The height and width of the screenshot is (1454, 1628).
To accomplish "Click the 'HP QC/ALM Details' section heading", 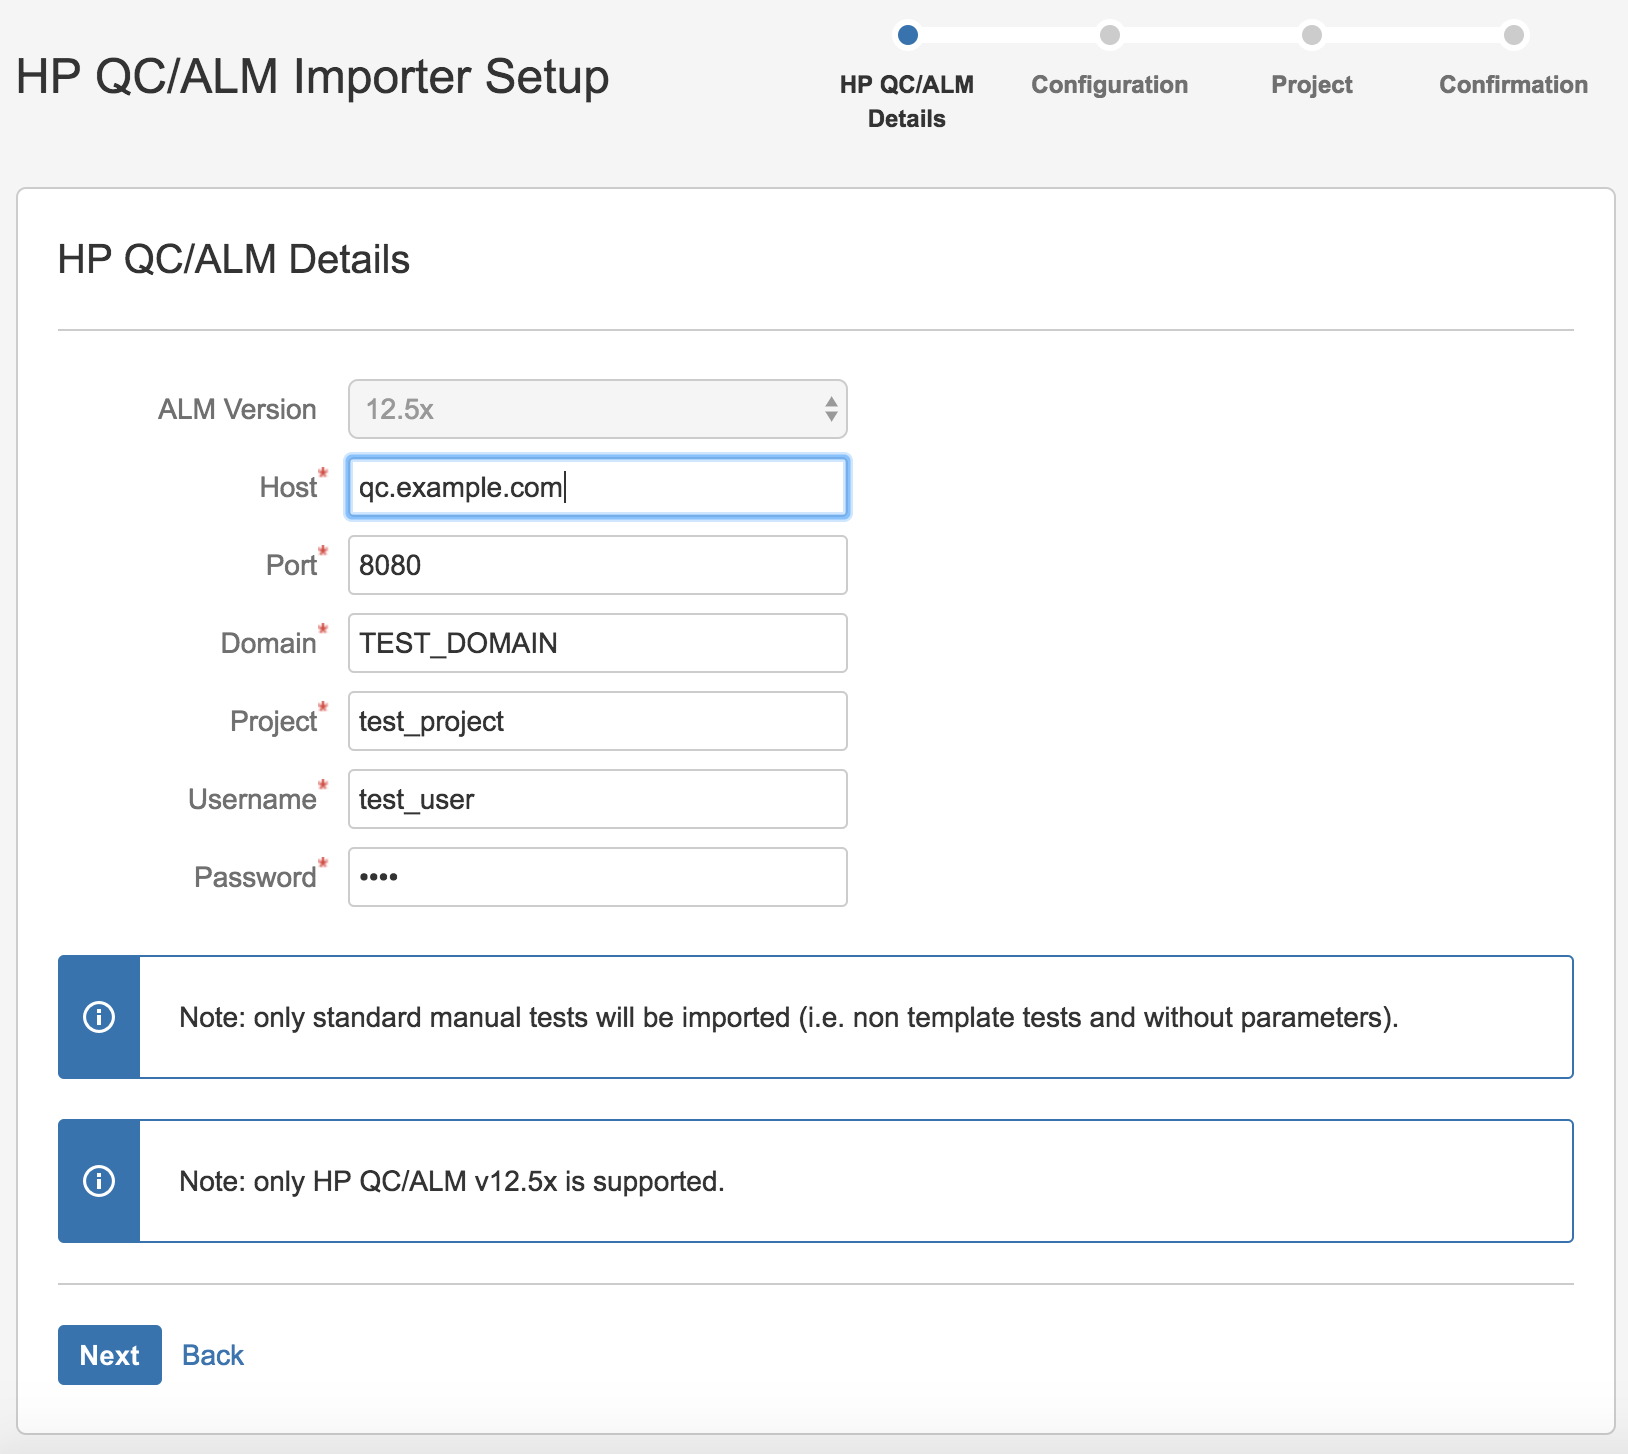I will click(234, 260).
